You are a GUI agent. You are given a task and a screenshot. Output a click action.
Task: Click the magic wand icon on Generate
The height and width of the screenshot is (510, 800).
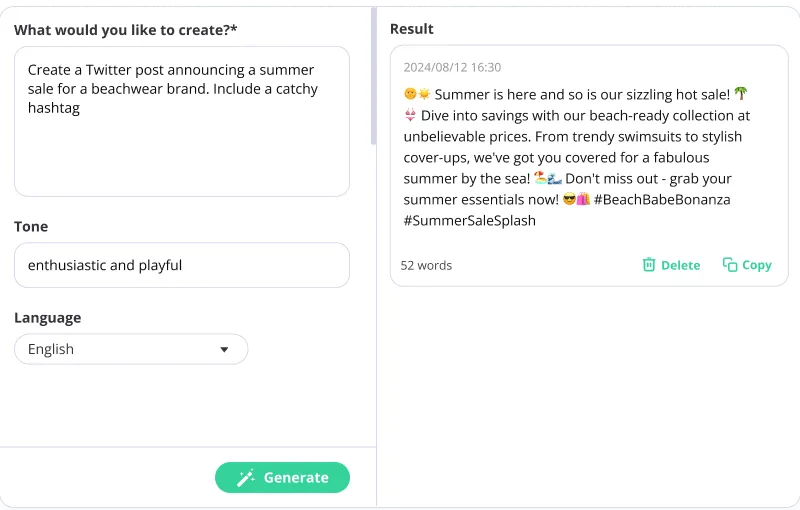coord(245,478)
